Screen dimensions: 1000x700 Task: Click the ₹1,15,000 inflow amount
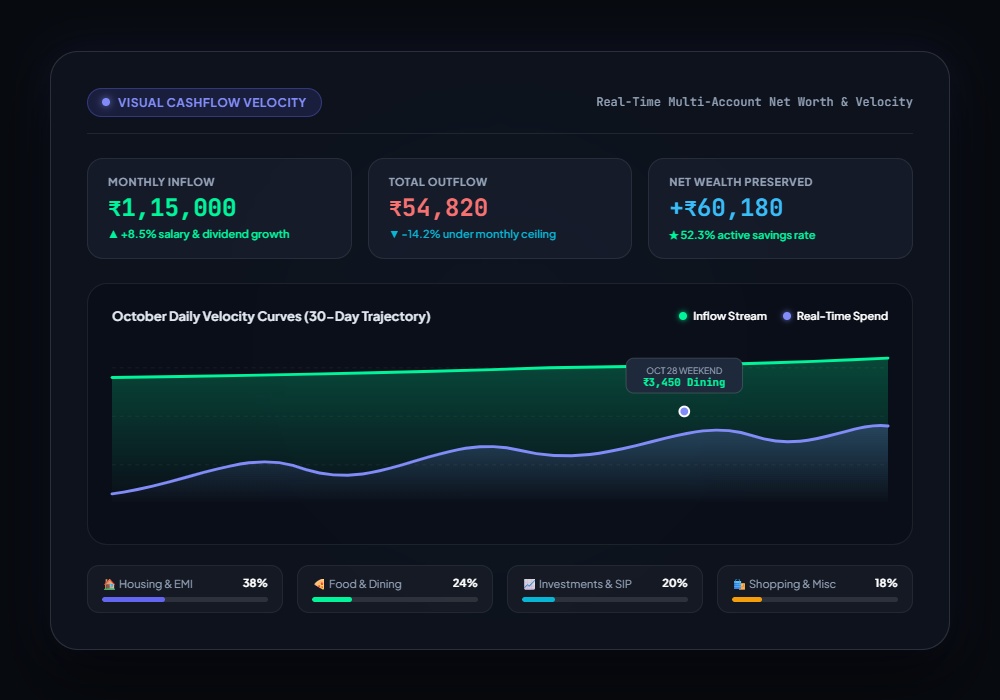click(172, 208)
